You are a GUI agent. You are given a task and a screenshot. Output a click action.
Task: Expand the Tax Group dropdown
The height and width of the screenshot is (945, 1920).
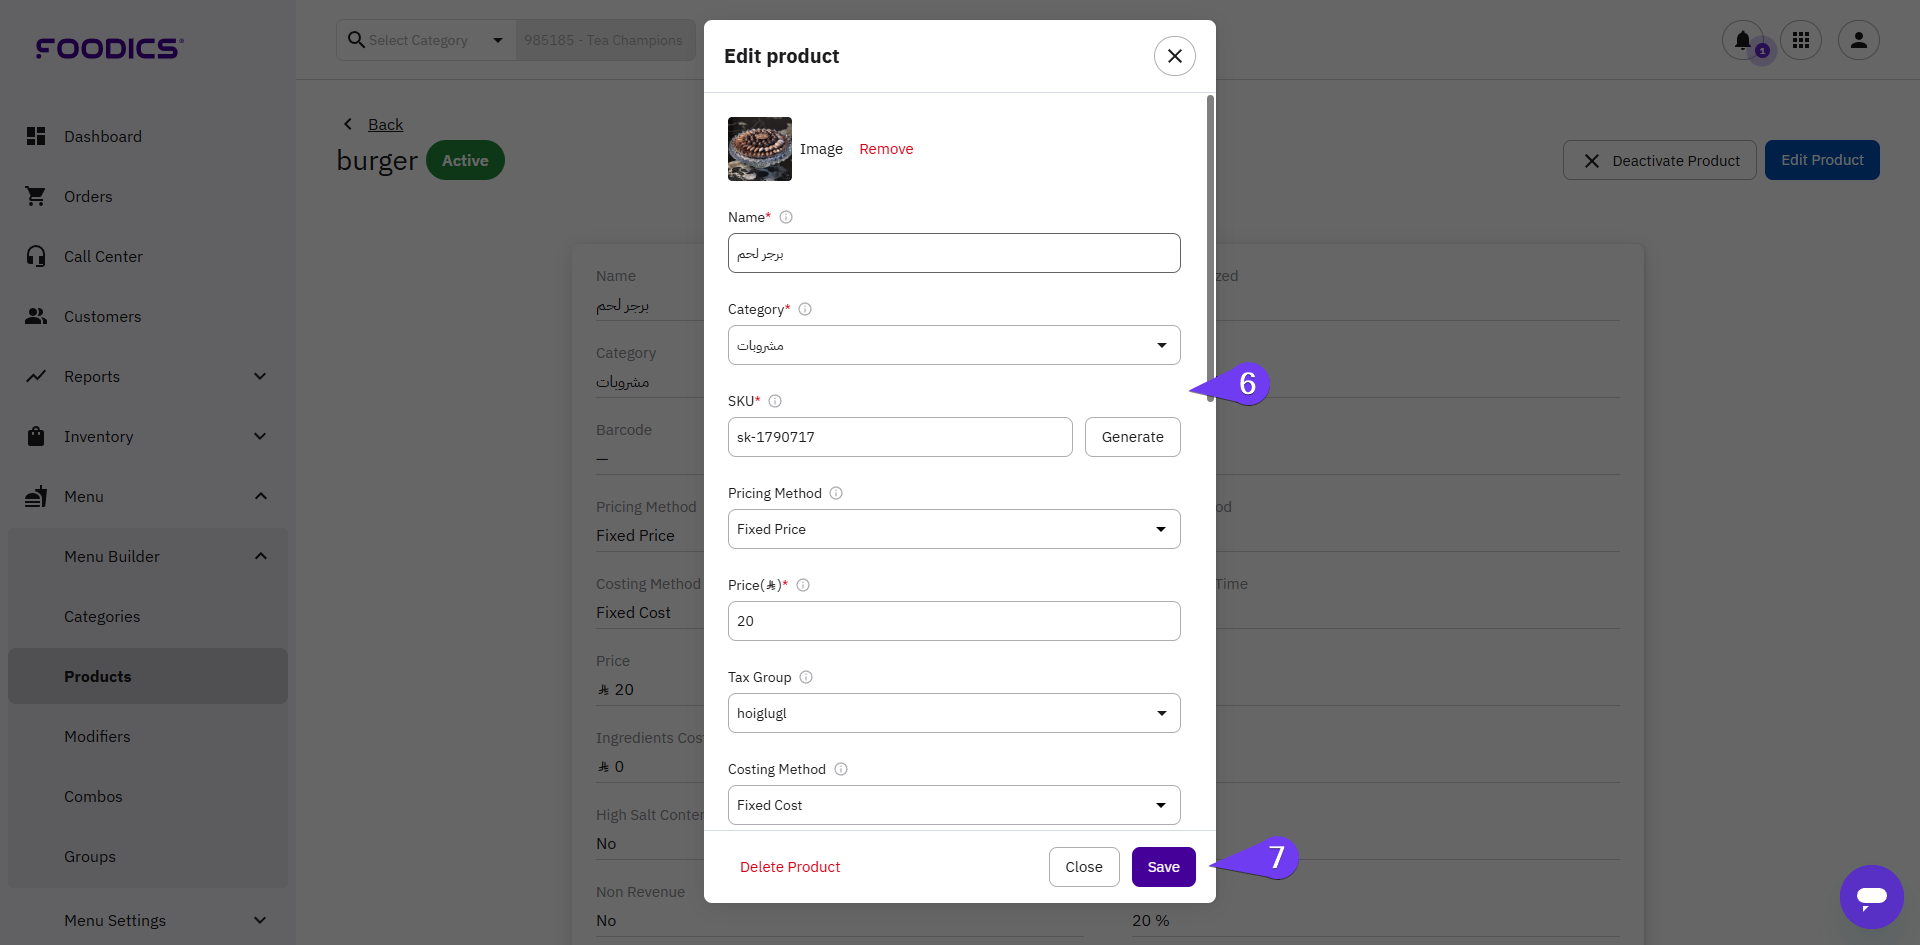(954, 713)
